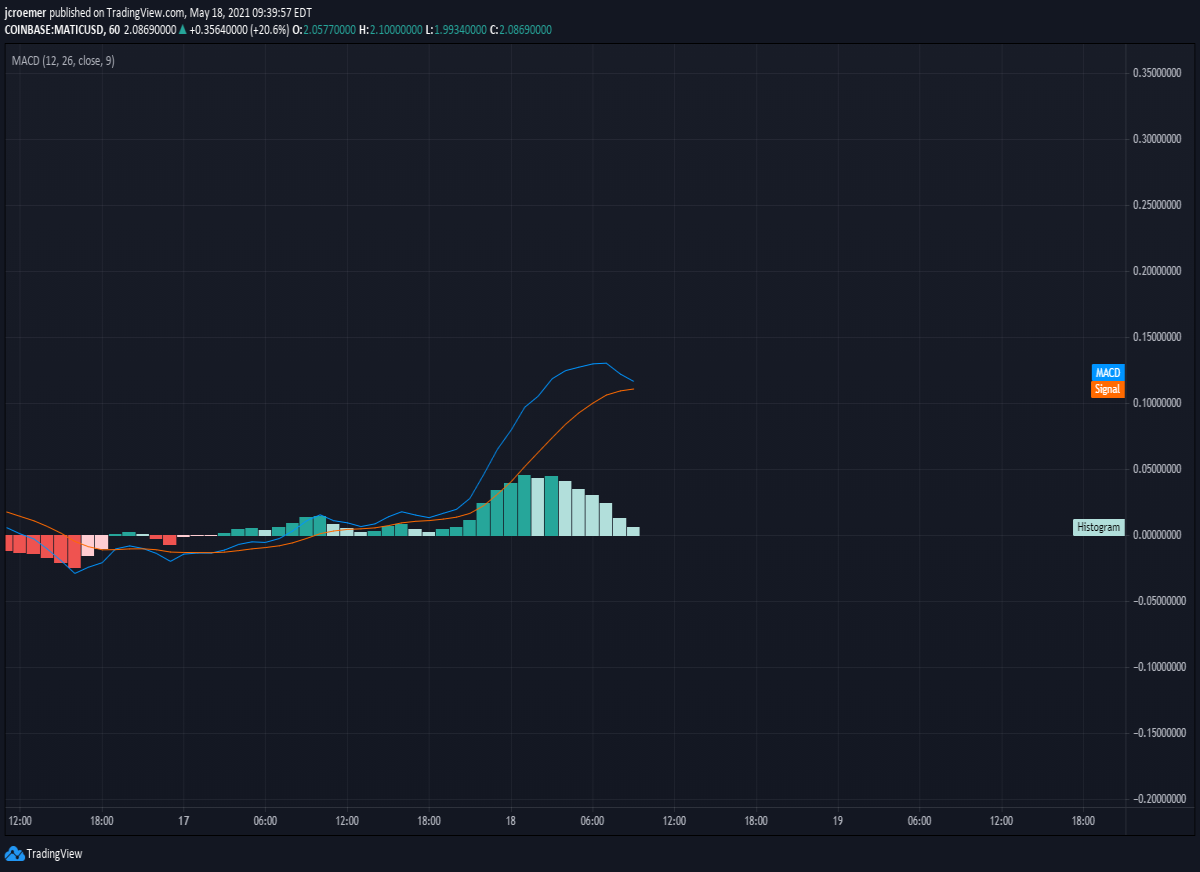Click the lowest red histogram bar

(75, 551)
